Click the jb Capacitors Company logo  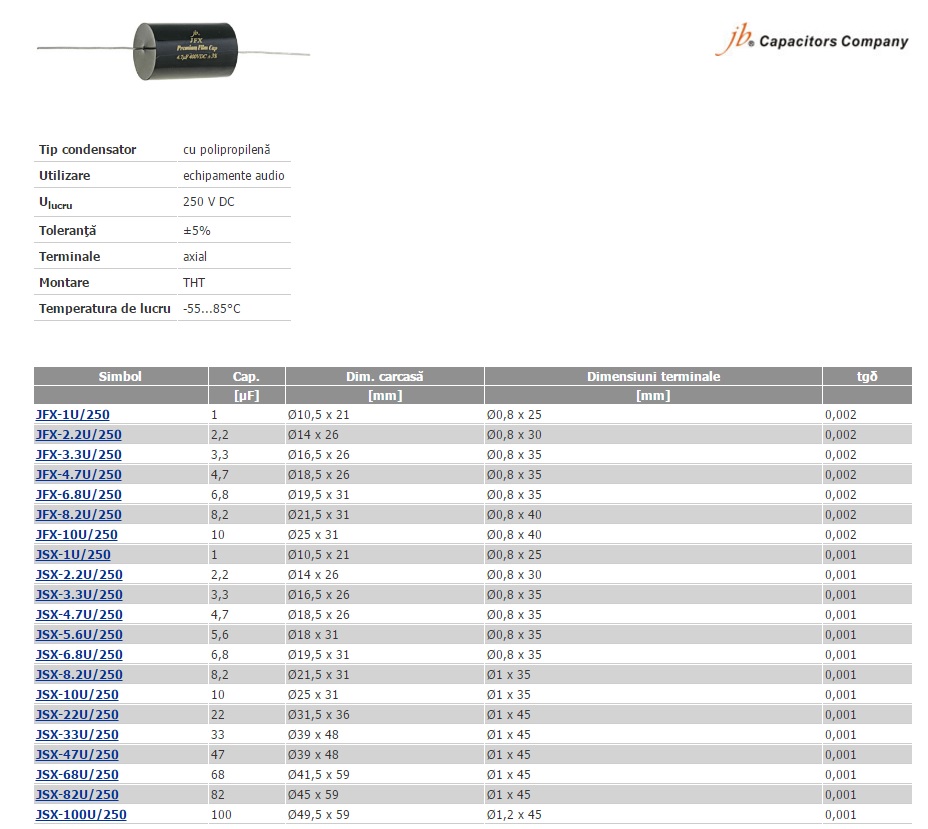[x=811, y=40]
